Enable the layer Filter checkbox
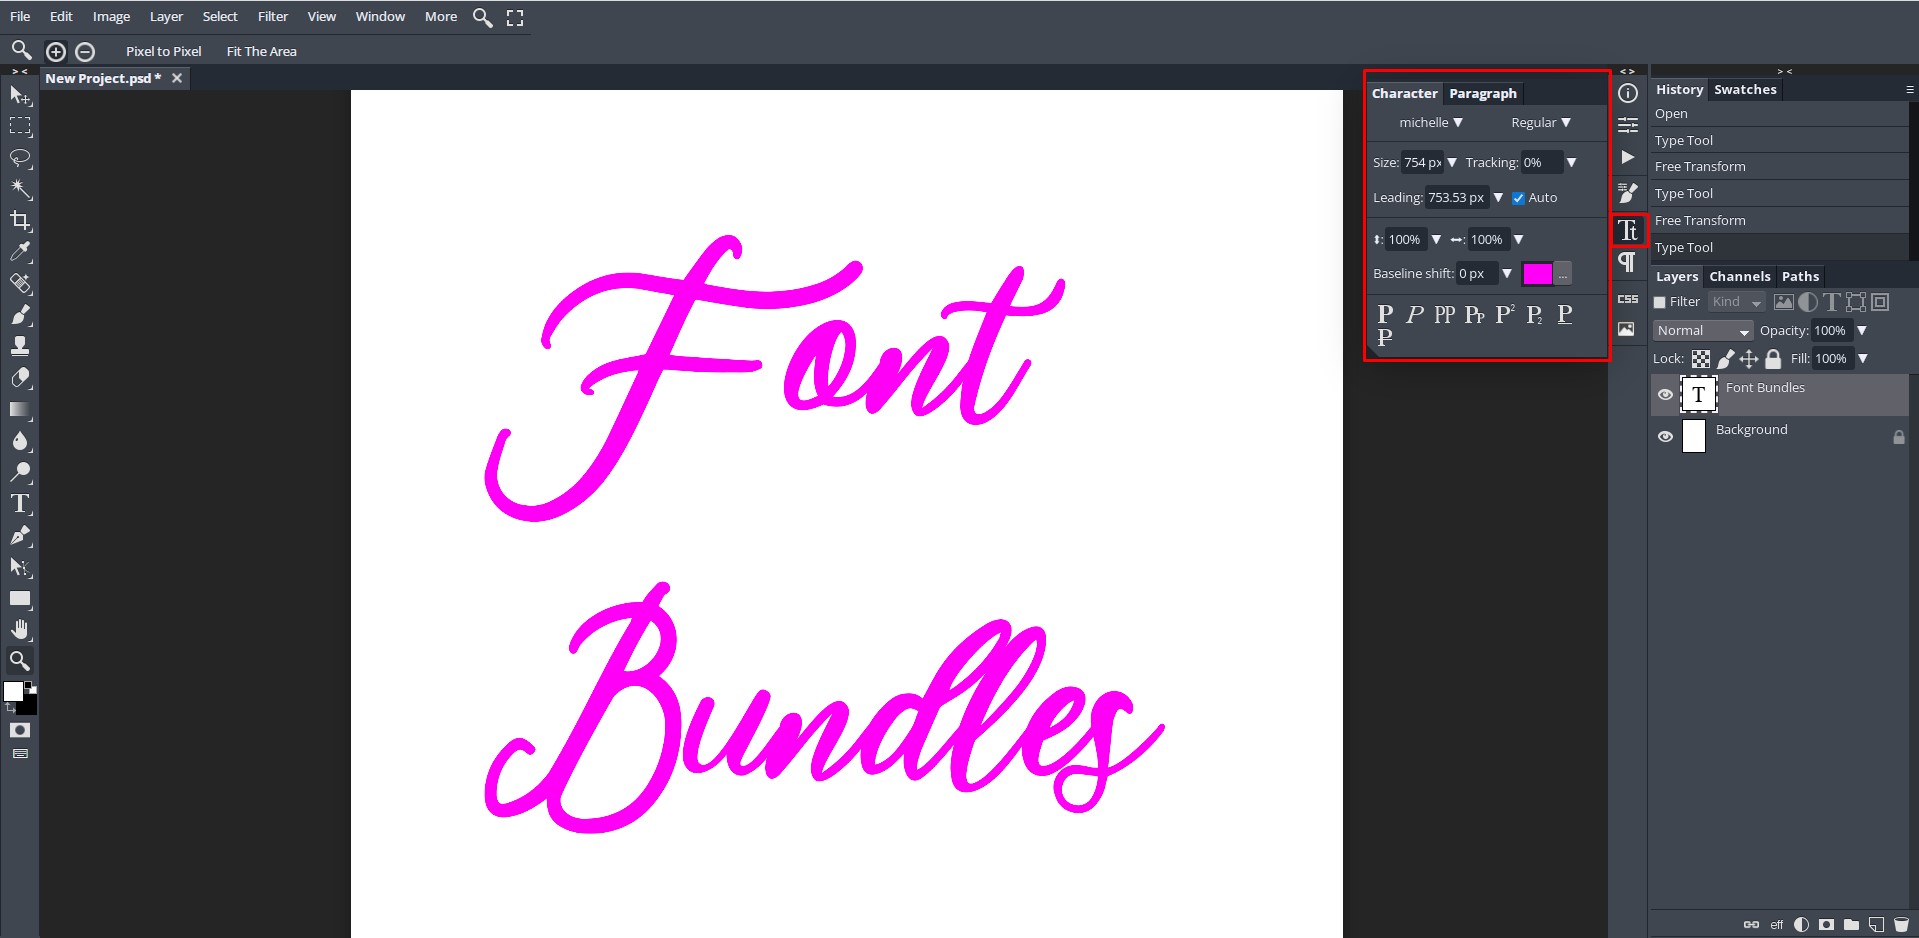 click(1660, 302)
